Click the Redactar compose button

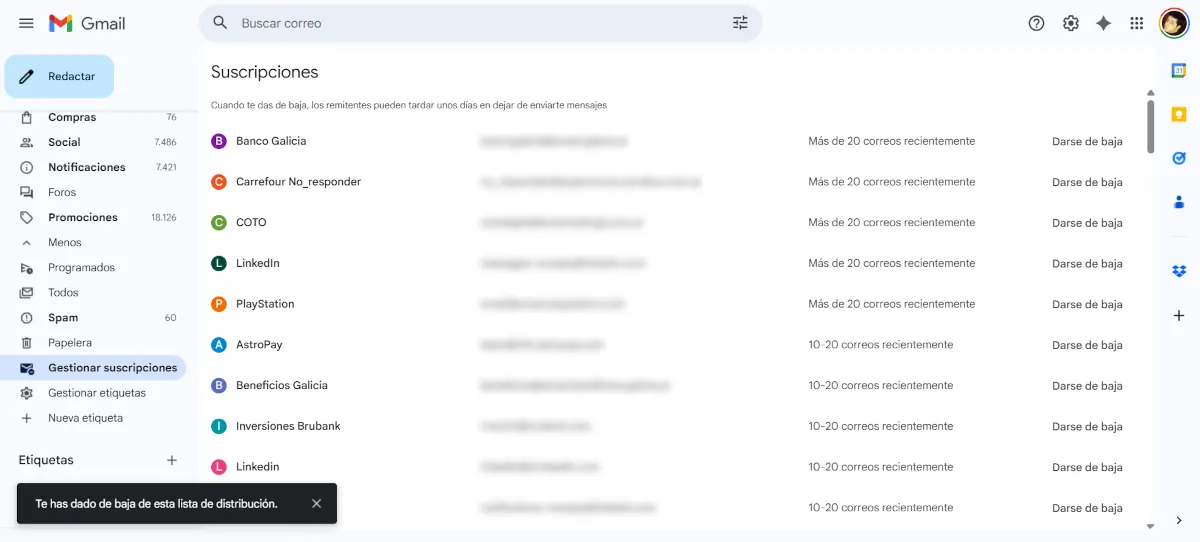click(59, 76)
